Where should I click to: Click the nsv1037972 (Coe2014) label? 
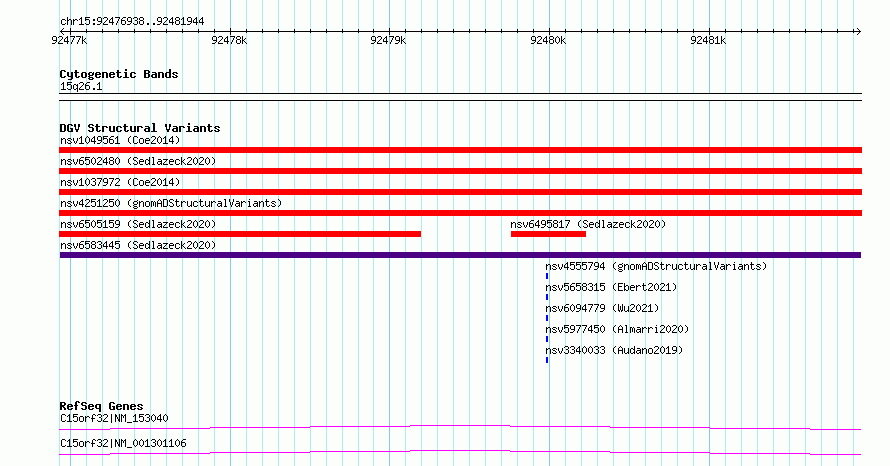[120, 182]
